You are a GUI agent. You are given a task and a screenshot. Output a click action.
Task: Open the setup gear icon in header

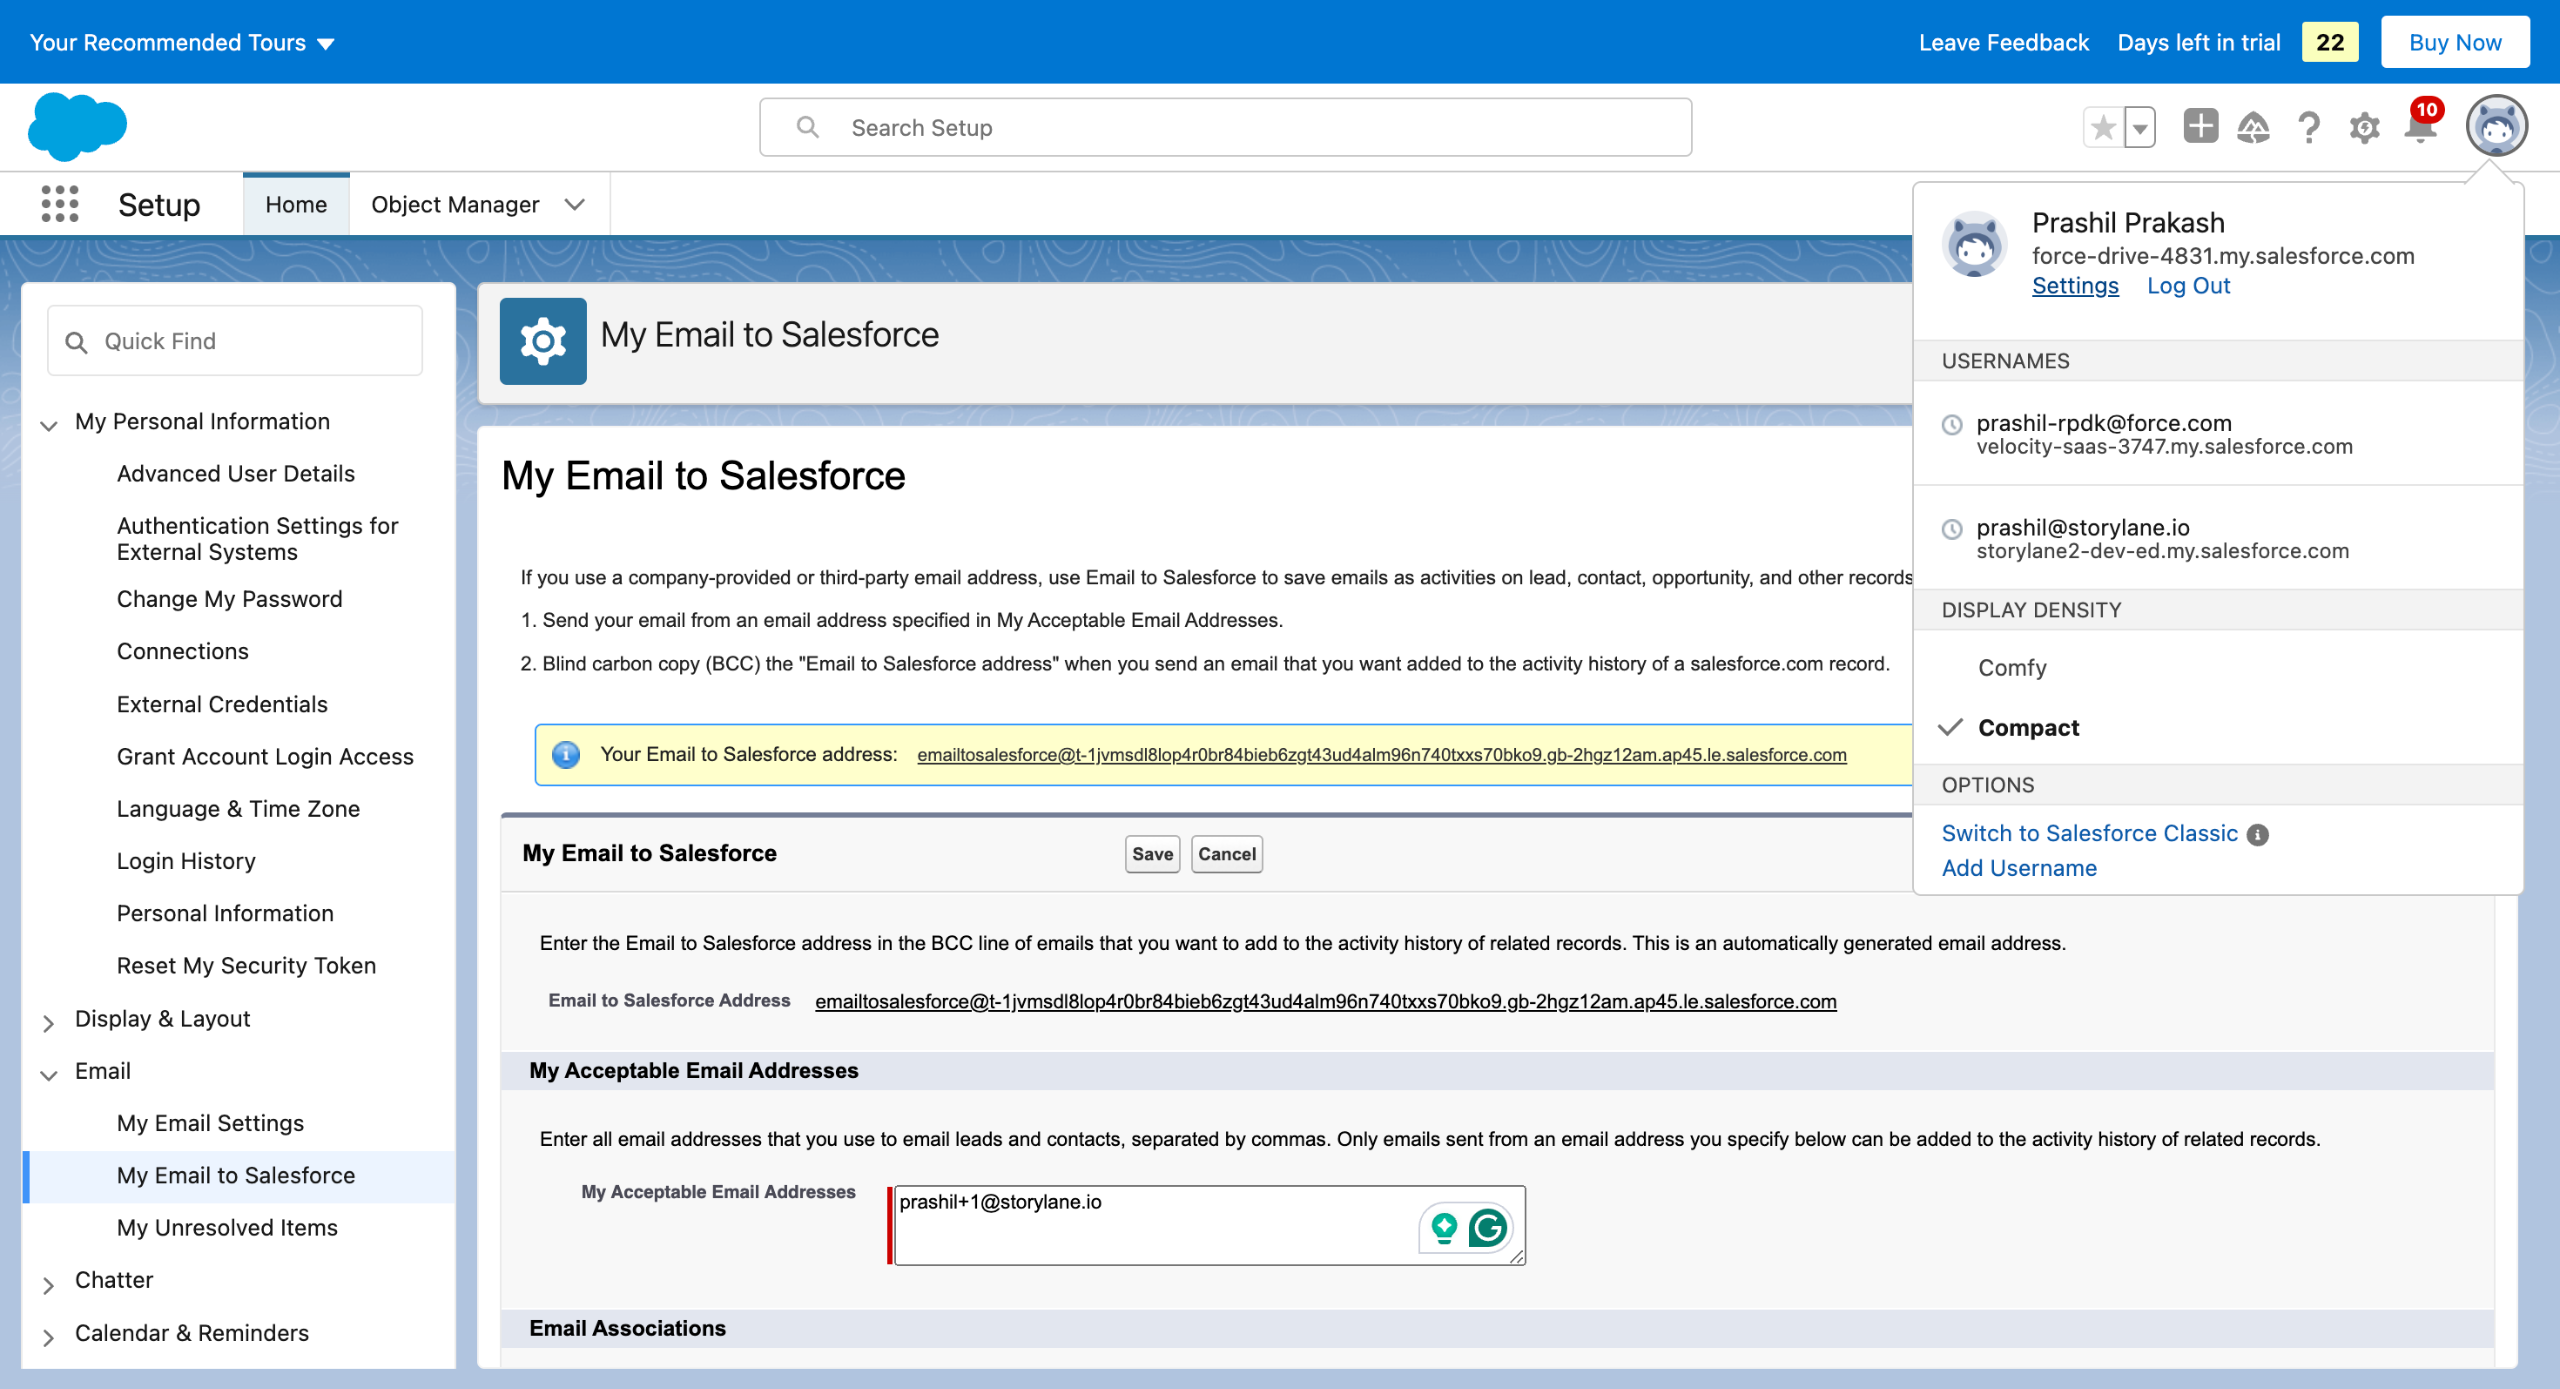2365,127
